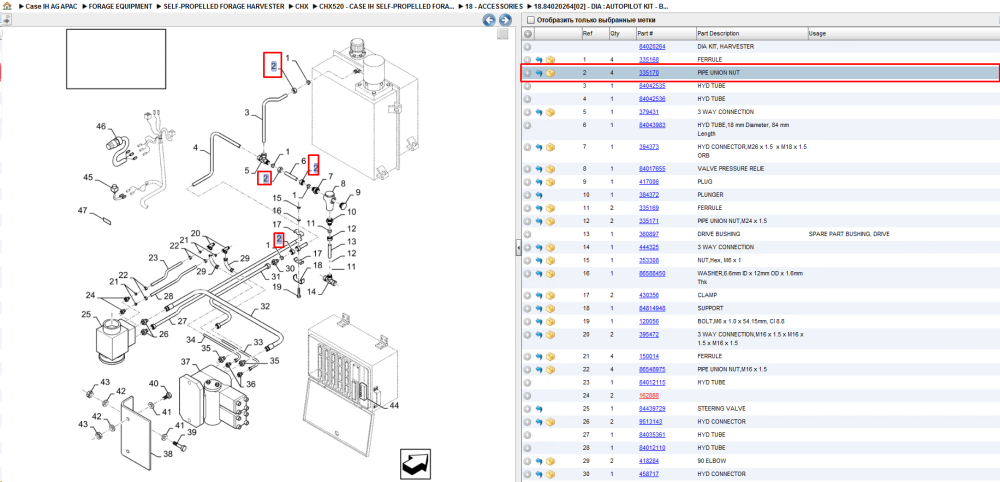Image resolution: width=1000 pixels, height=482 pixels.
Task: Select callout 38 plate in diagram
Action: pos(168,455)
